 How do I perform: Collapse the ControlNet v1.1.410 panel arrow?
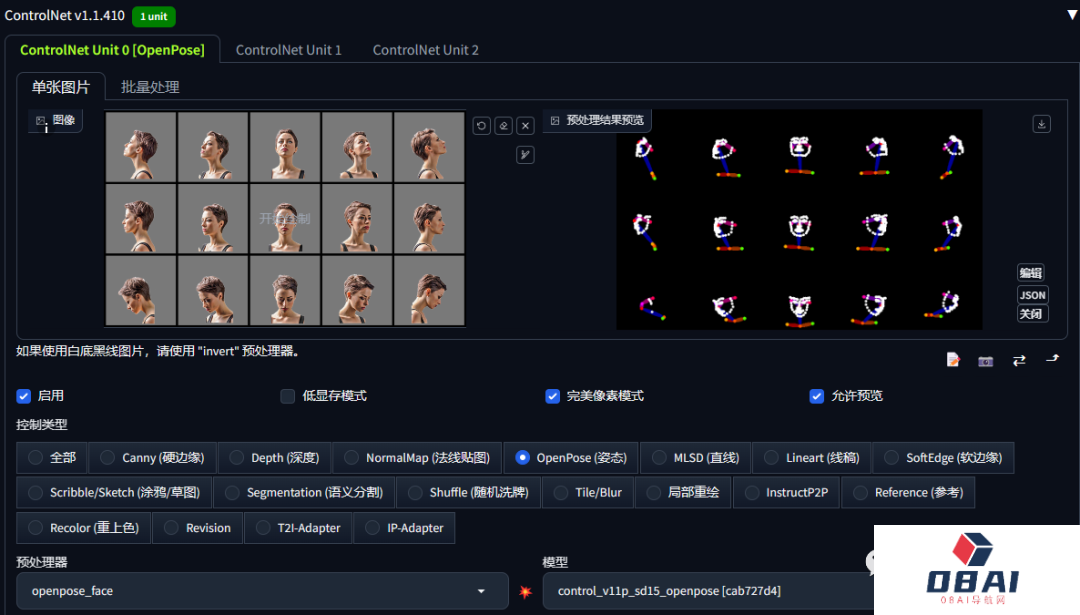(x=1072, y=15)
